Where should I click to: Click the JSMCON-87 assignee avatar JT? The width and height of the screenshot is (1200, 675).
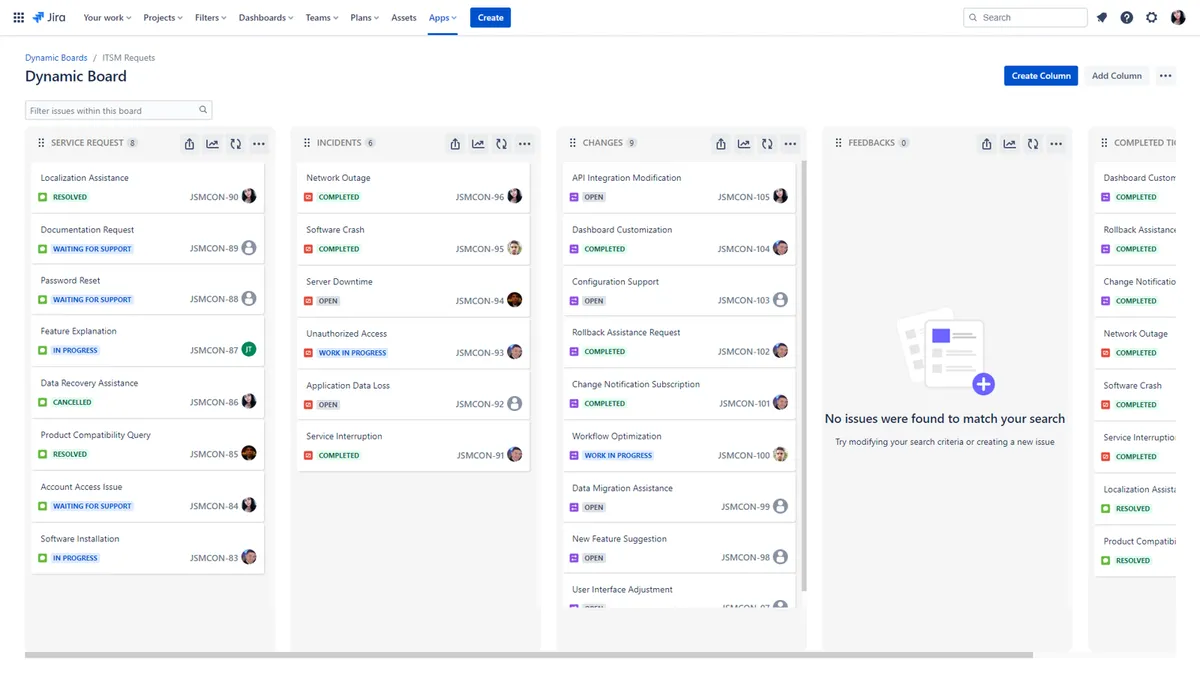[x=249, y=349]
